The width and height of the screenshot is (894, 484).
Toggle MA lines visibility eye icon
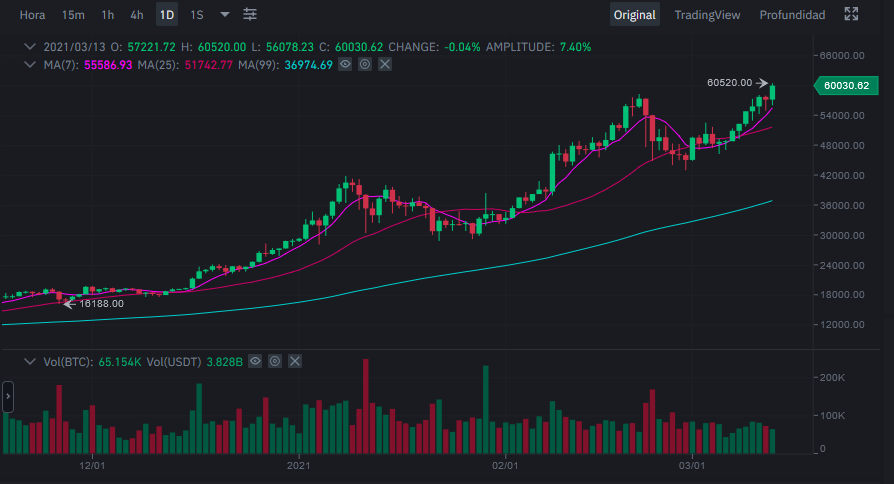[x=345, y=64]
